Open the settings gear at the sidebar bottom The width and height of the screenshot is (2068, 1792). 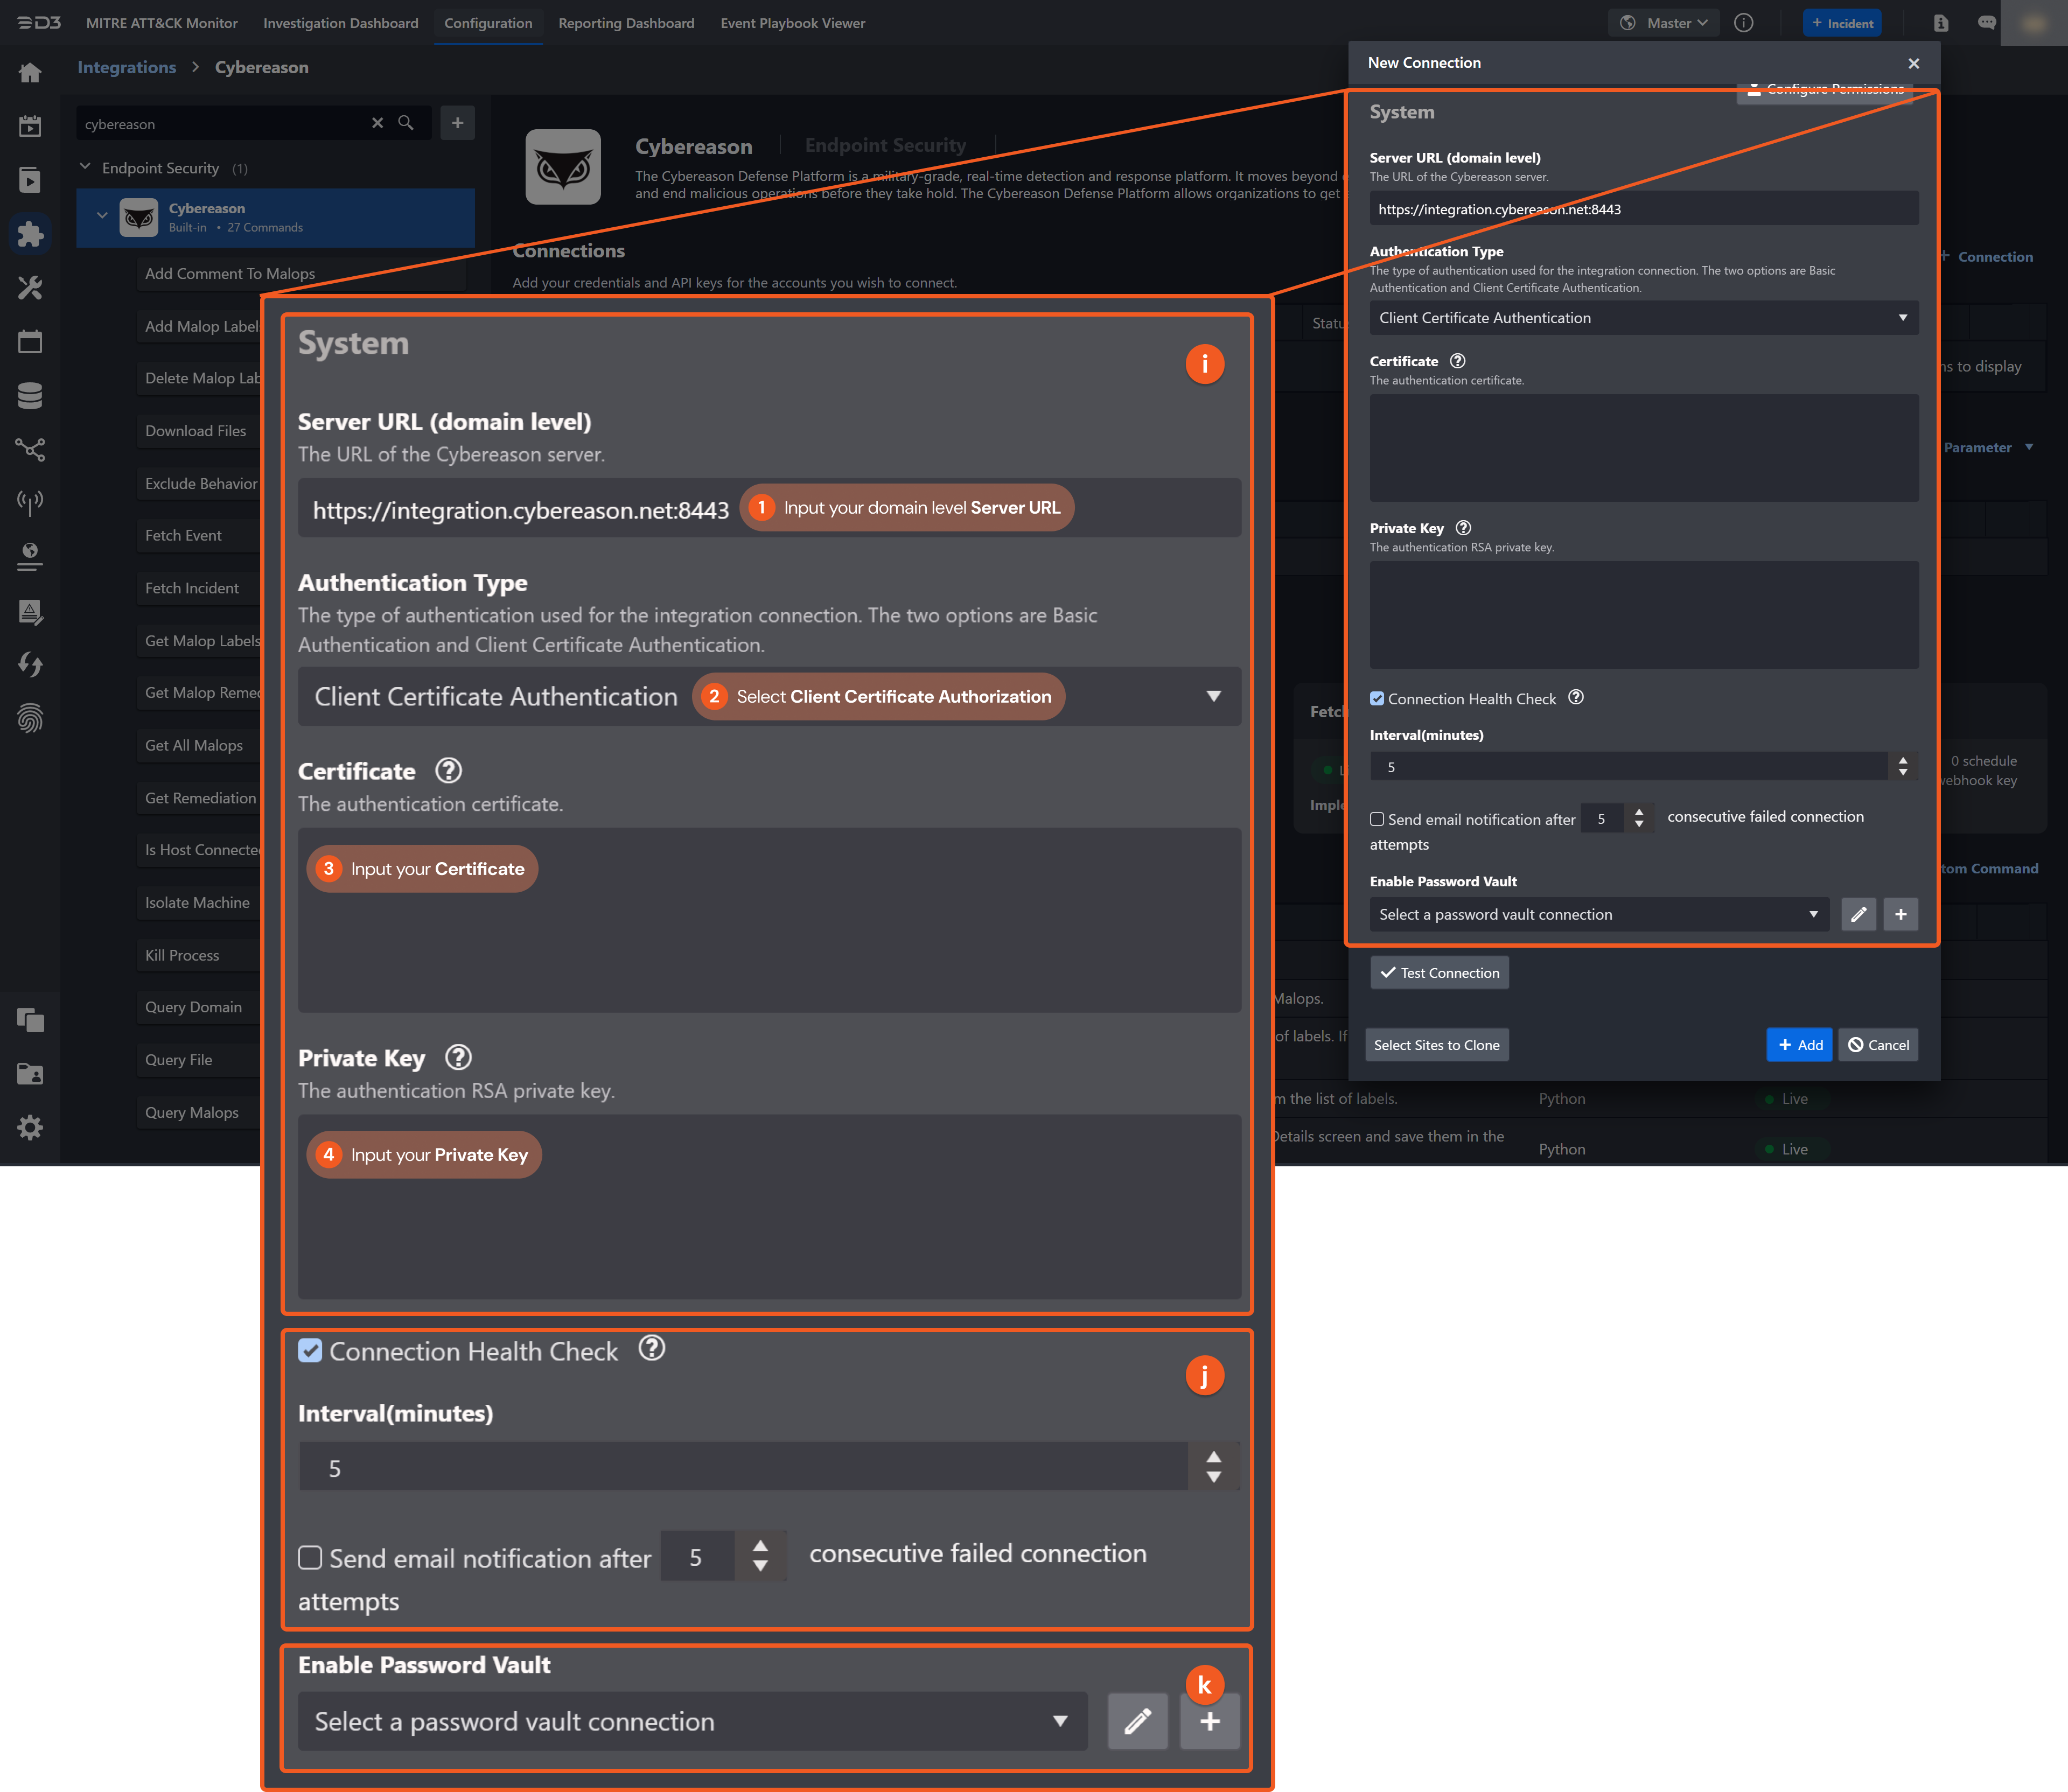(x=31, y=1127)
